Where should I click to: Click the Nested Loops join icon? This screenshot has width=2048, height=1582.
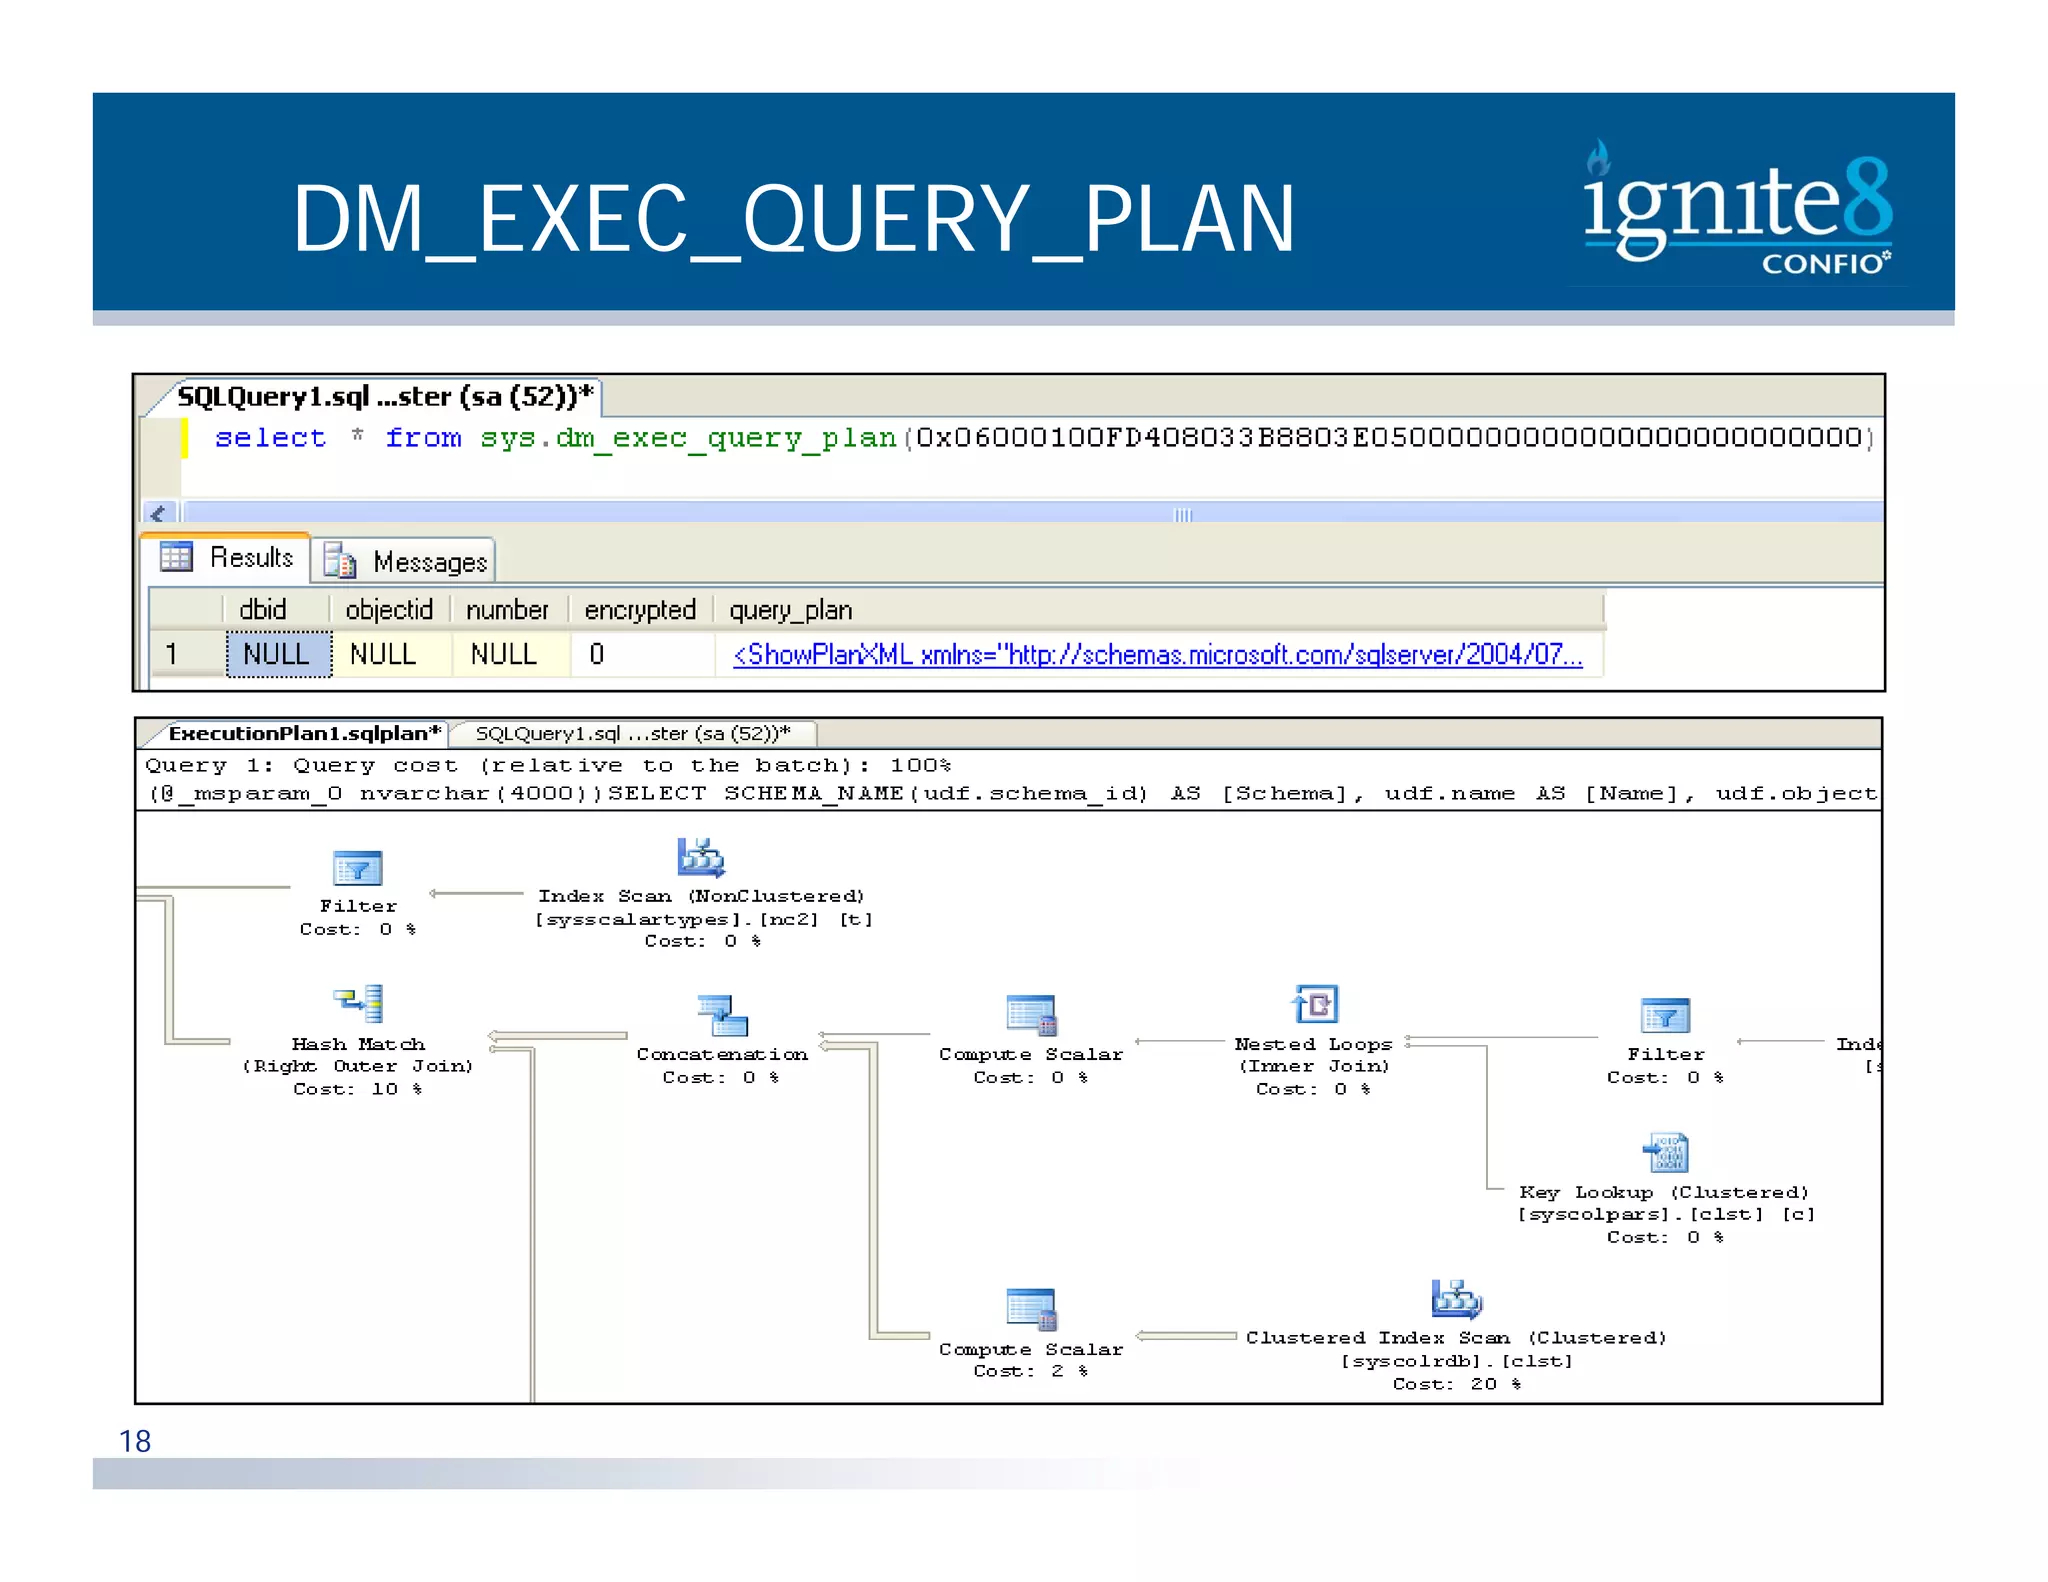[x=1315, y=1004]
